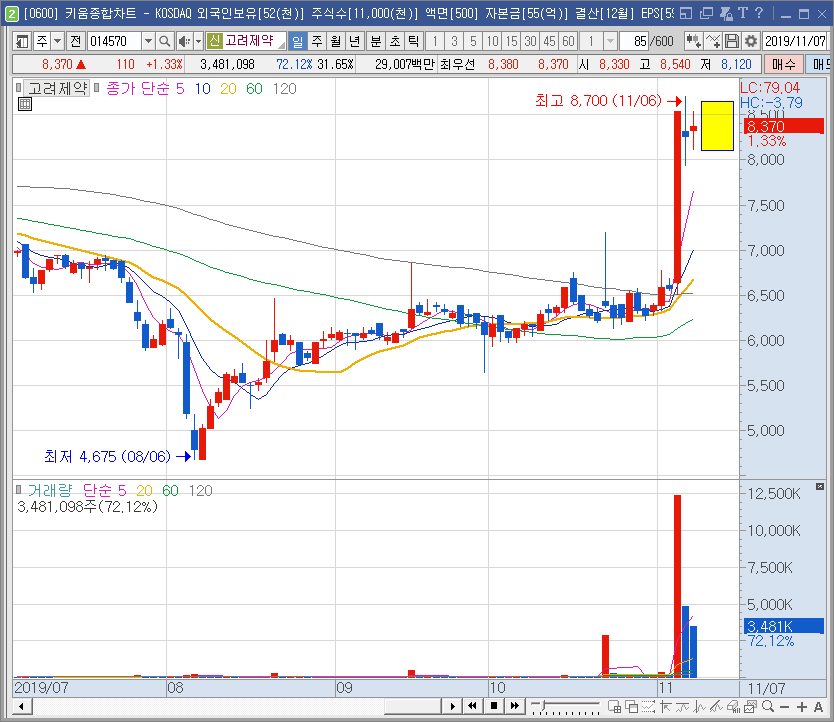
Task: Click the stock code input field
Action: [115, 41]
